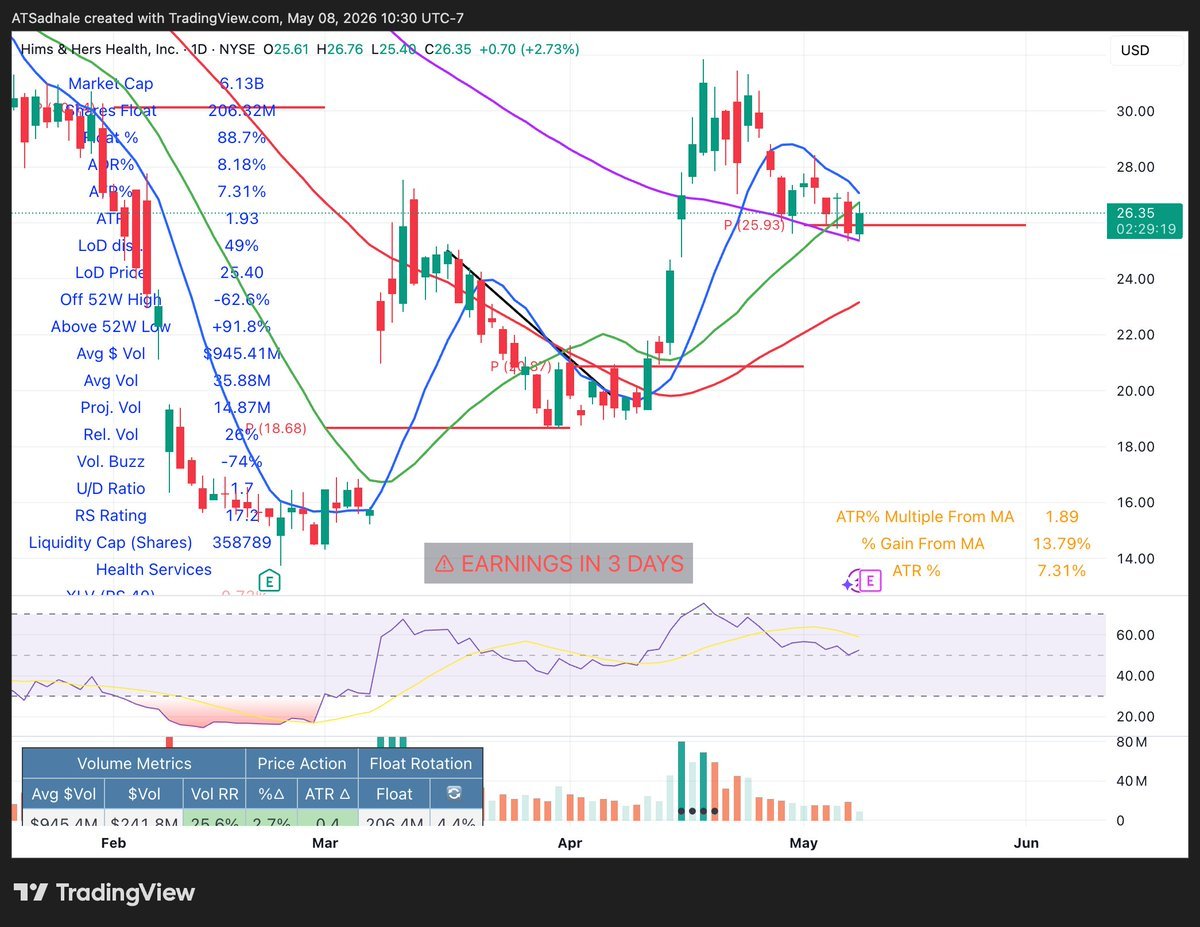Click the 206.32M shares float value
The width and height of the screenshot is (1200, 927).
pyautogui.click(x=242, y=111)
